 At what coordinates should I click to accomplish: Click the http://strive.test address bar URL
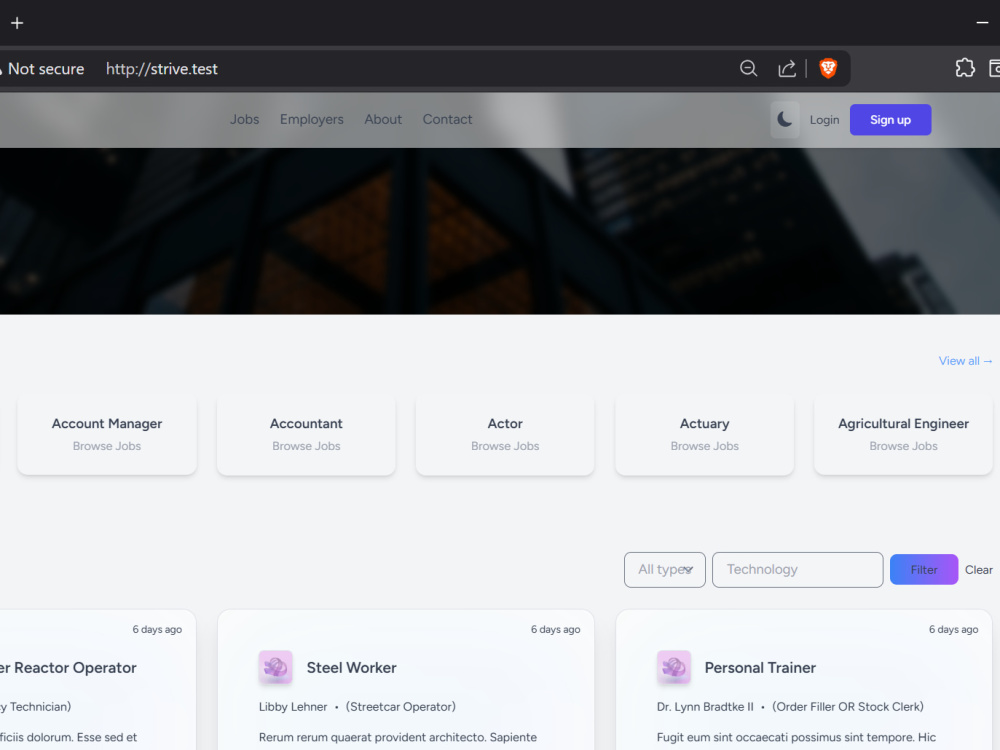click(x=162, y=69)
